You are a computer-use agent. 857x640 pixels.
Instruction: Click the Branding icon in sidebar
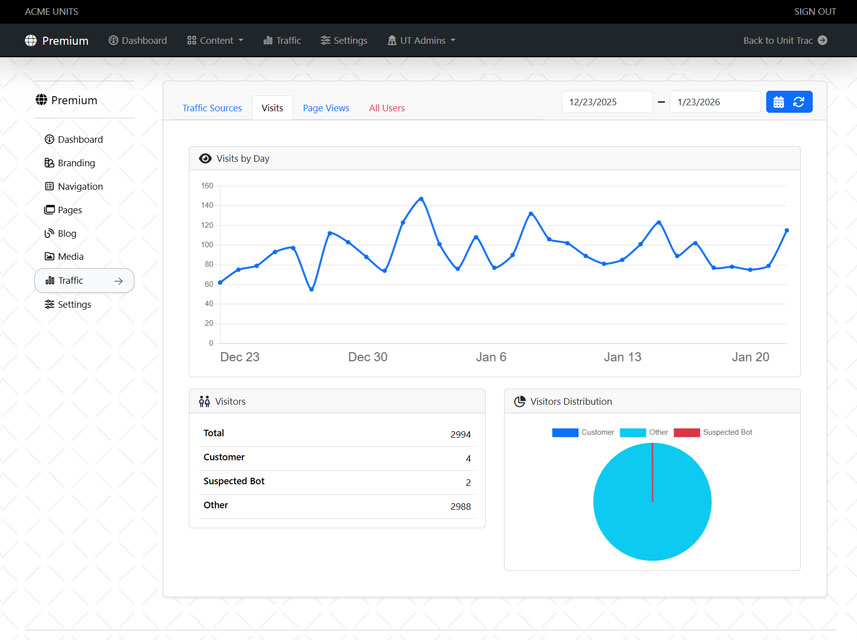49,163
